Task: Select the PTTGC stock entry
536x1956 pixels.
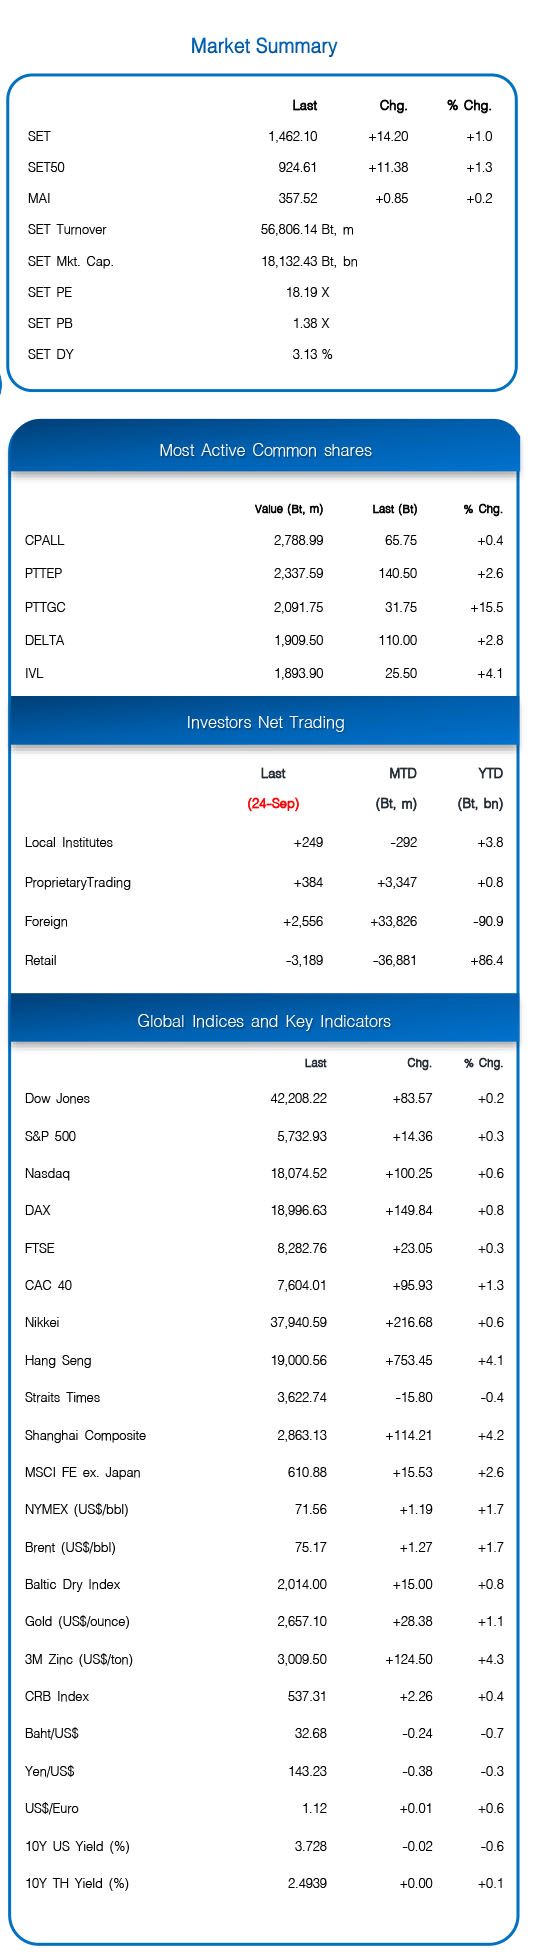Action: 45,607
